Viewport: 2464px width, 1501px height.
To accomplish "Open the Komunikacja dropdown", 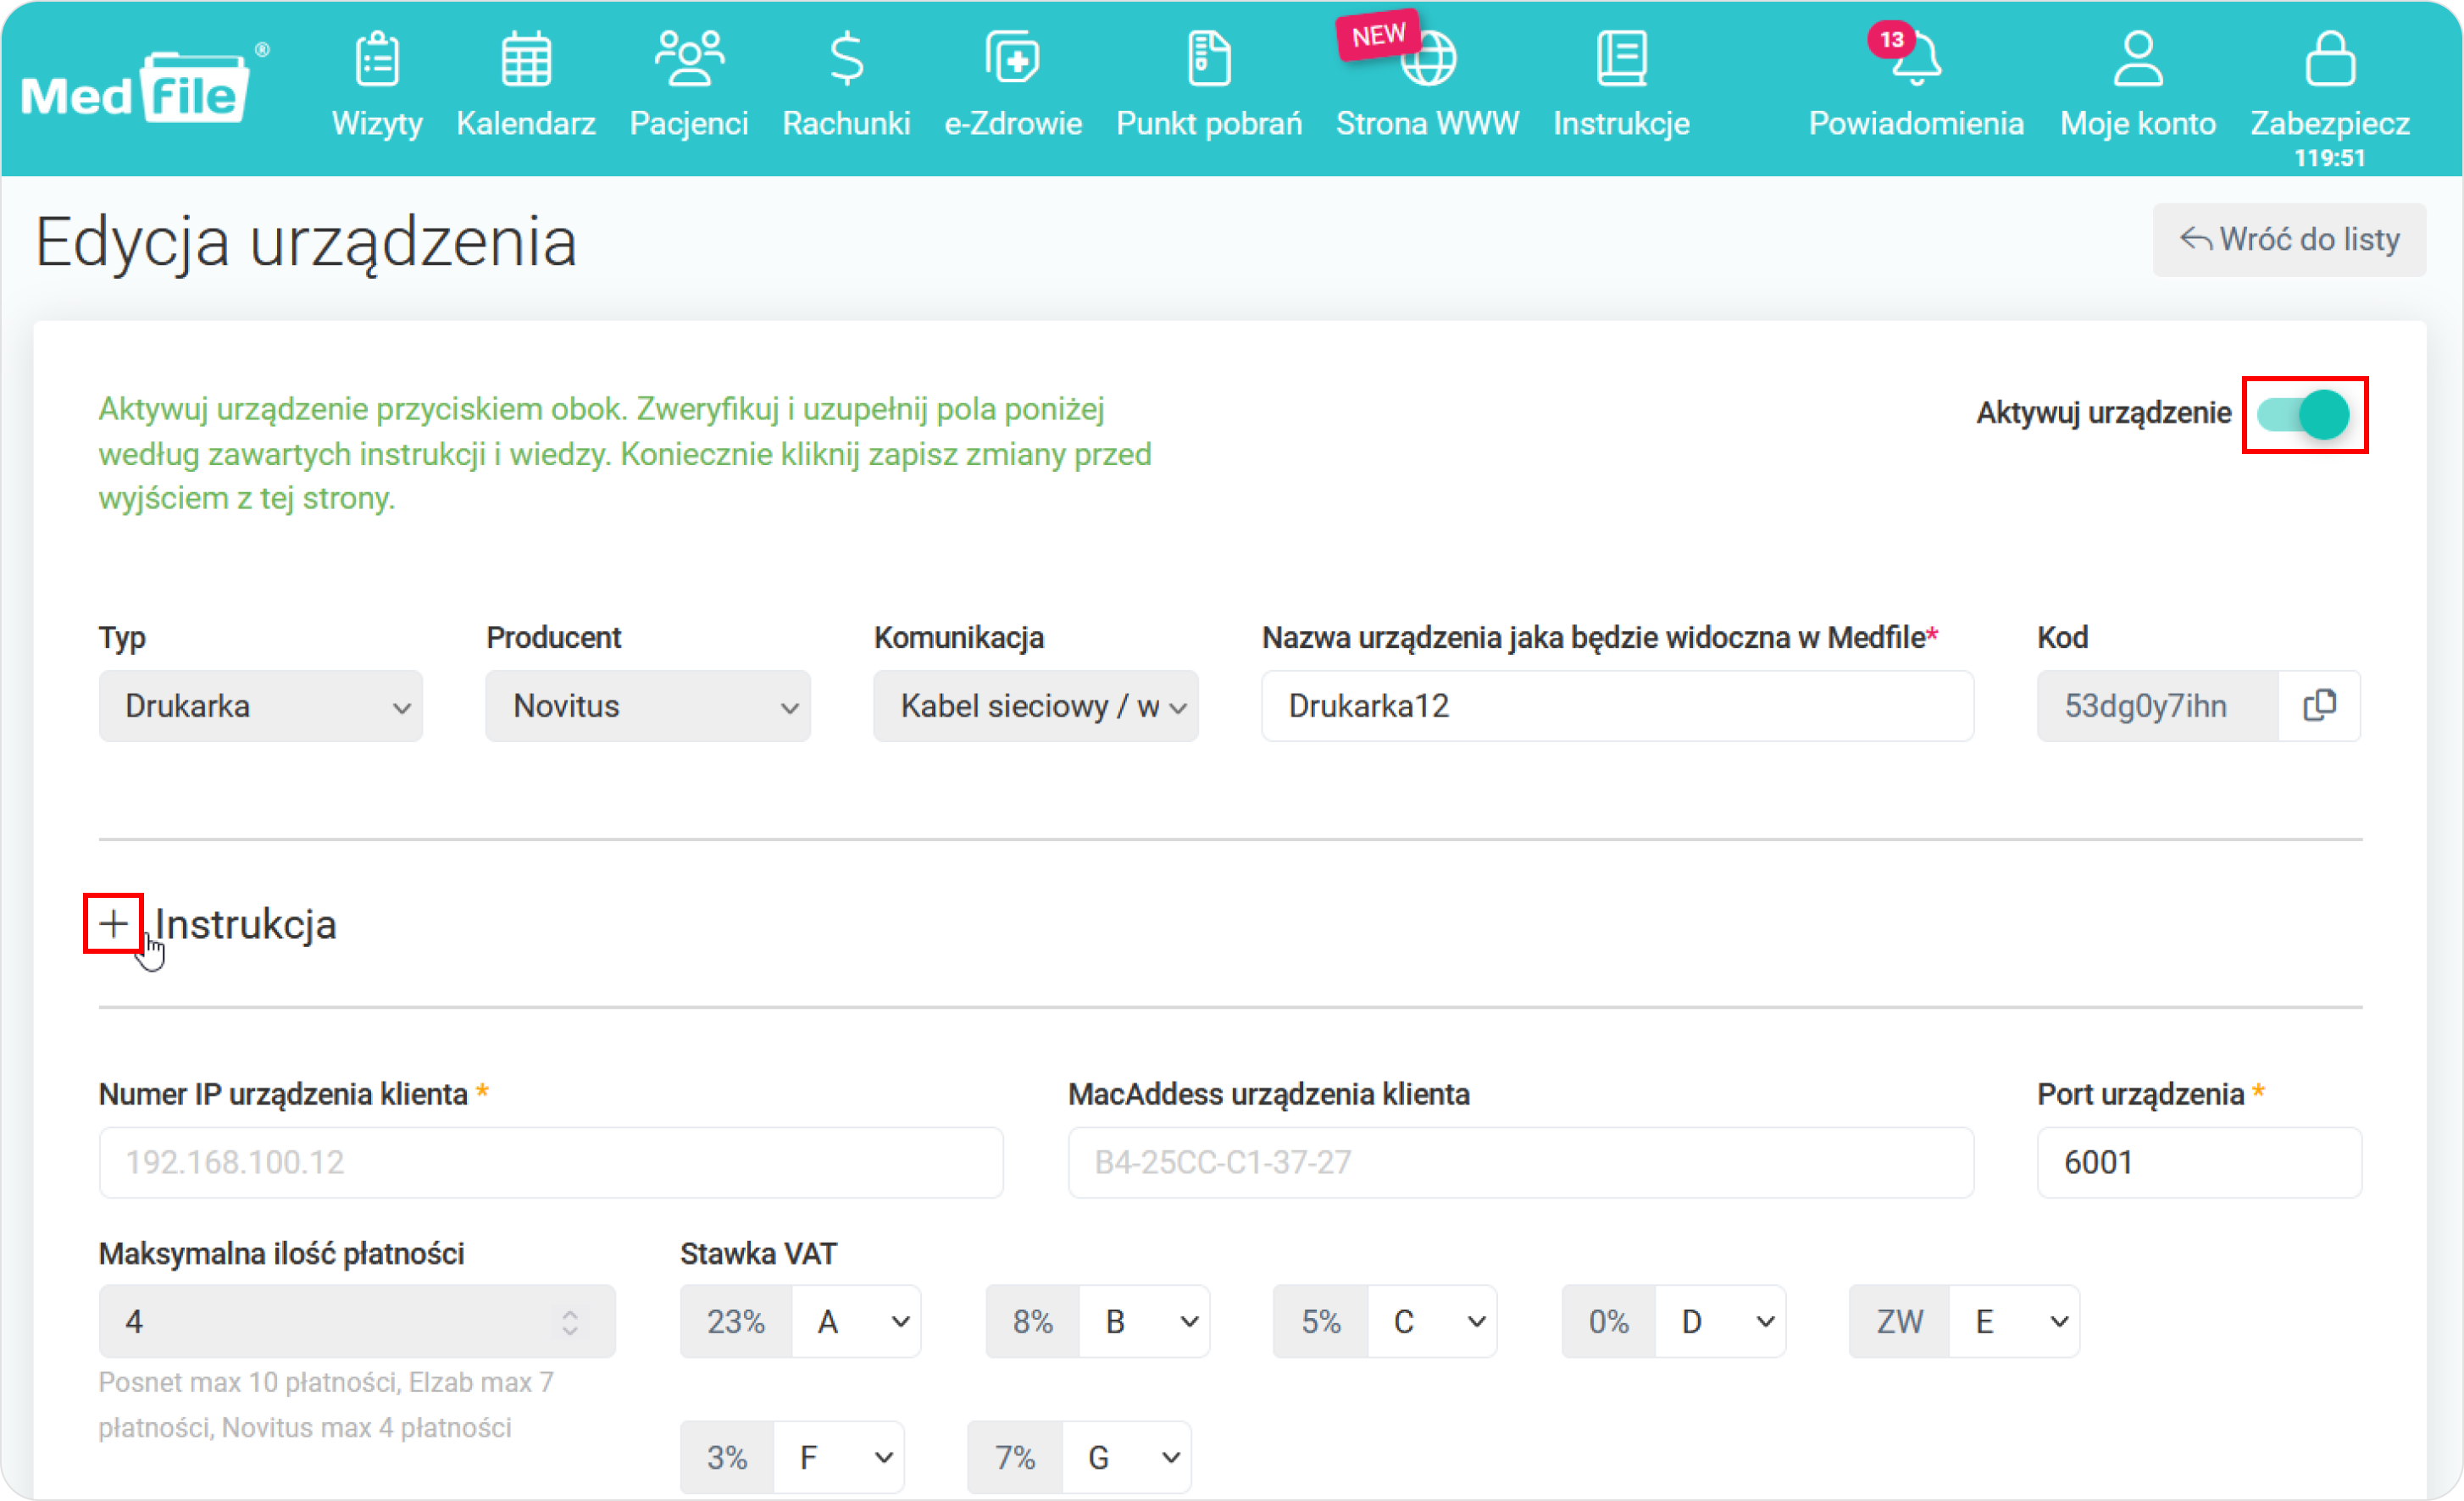I will tap(1035, 706).
